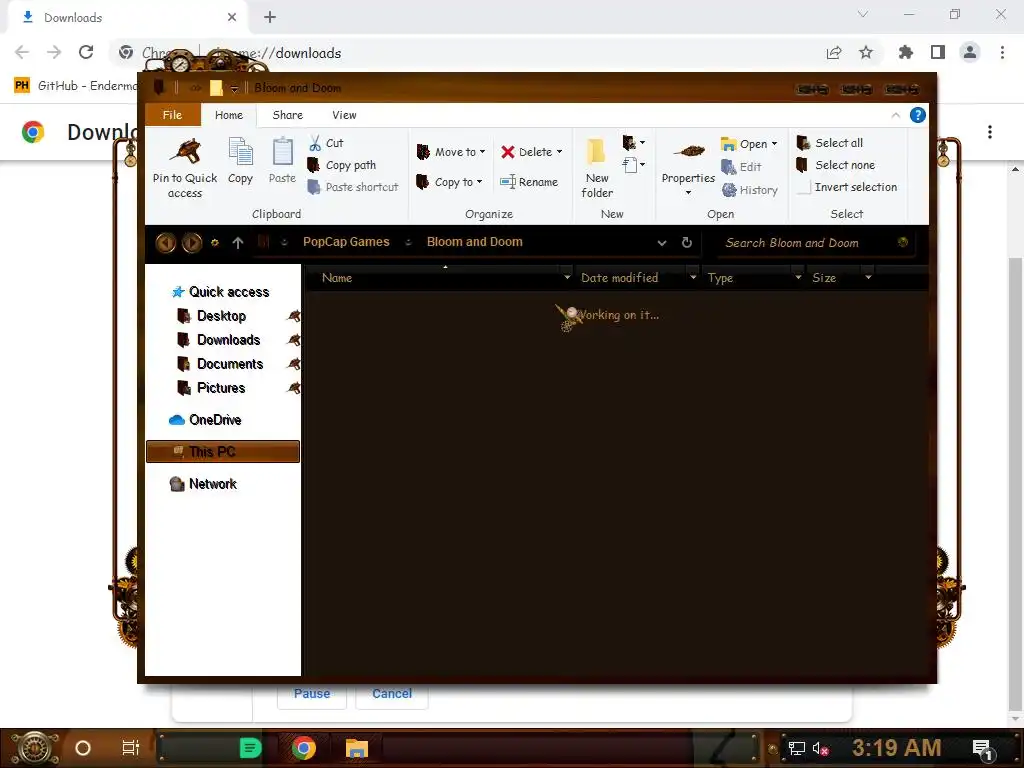1024x768 pixels.
Task: Open a new Chrome tab
Action: [270, 18]
